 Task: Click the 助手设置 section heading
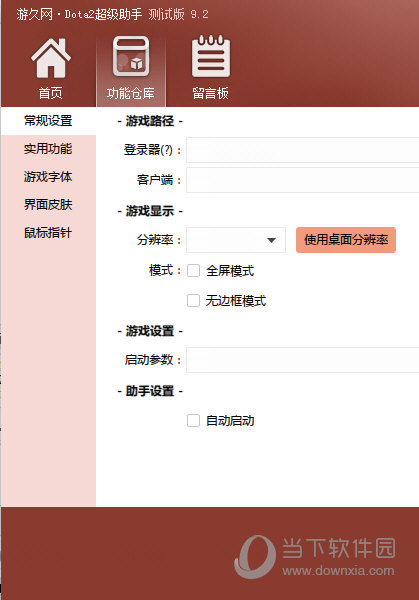pyautogui.click(x=150, y=391)
